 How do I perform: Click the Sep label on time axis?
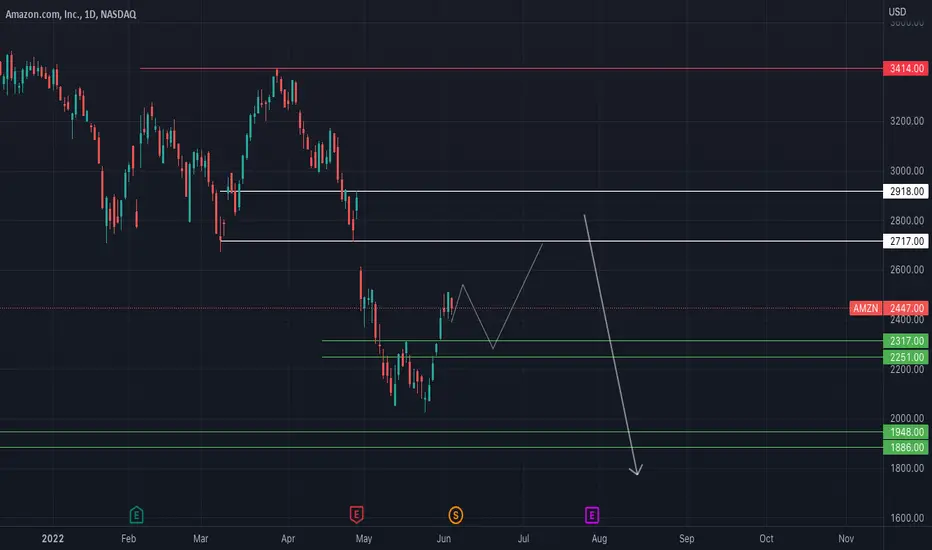click(687, 538)
